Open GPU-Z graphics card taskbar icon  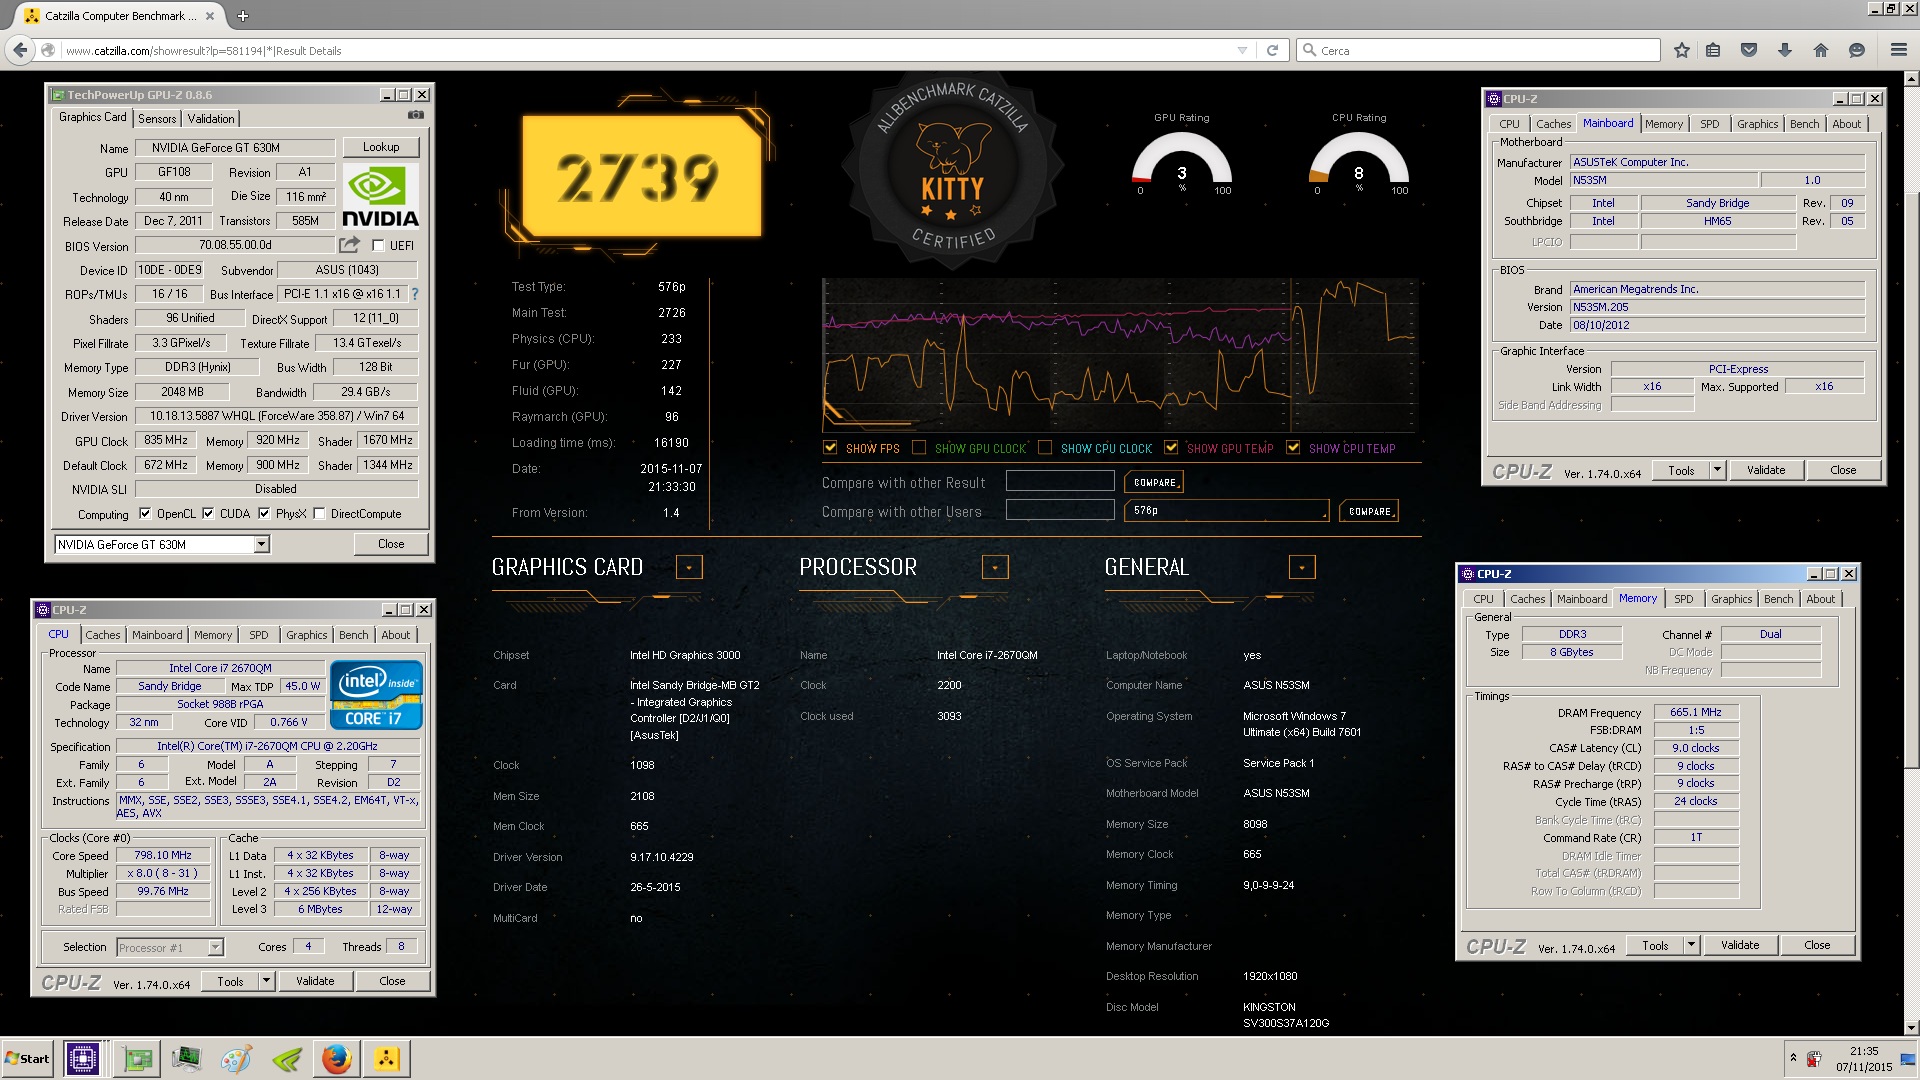coord(138,1058)
